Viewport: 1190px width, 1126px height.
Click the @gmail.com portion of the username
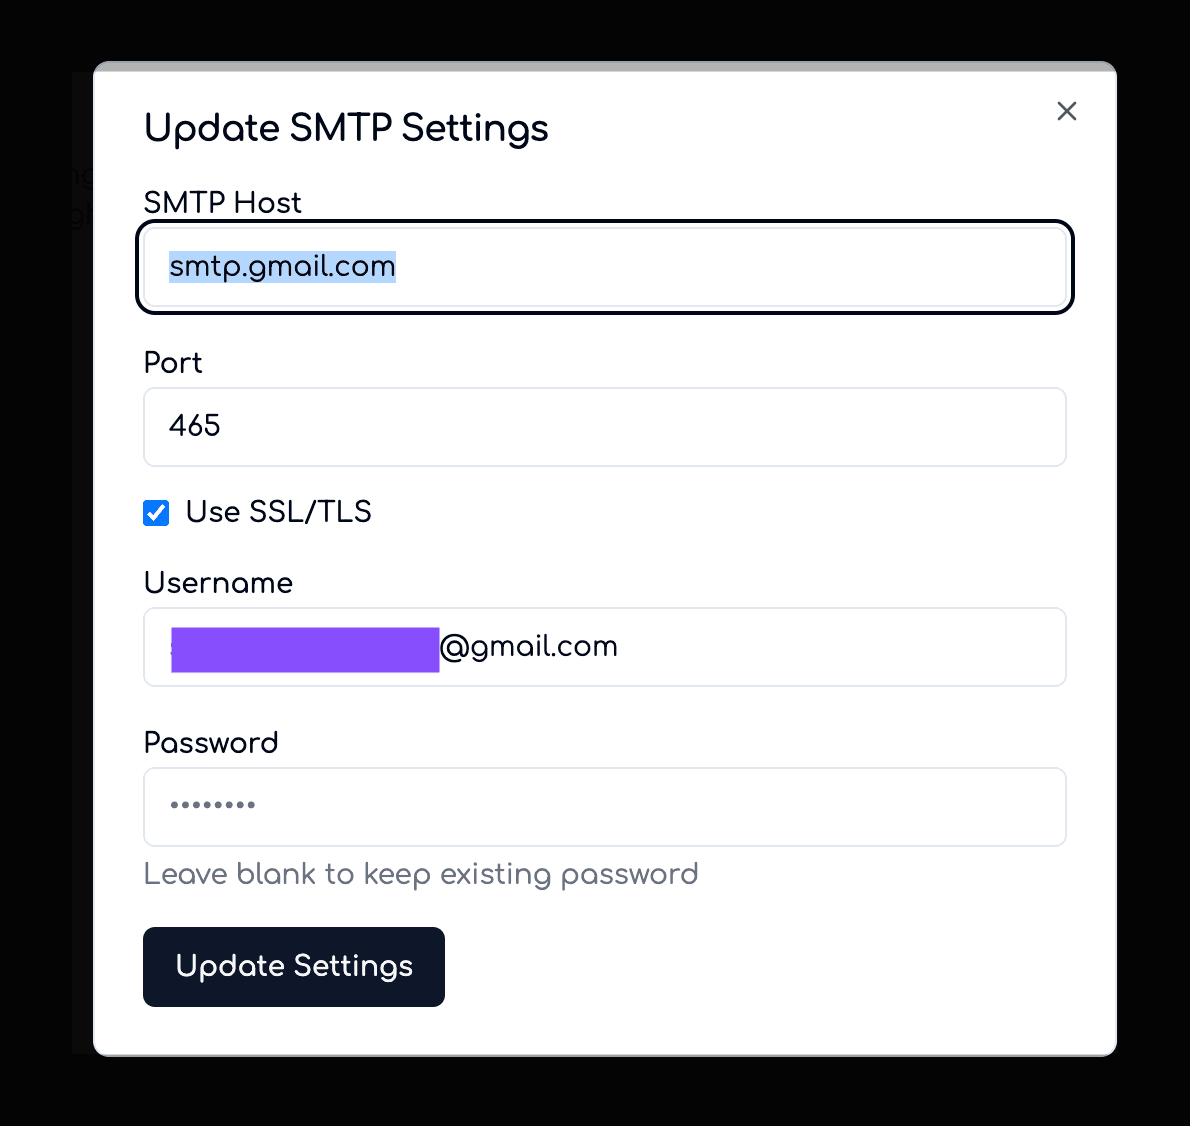pos(530,646)
